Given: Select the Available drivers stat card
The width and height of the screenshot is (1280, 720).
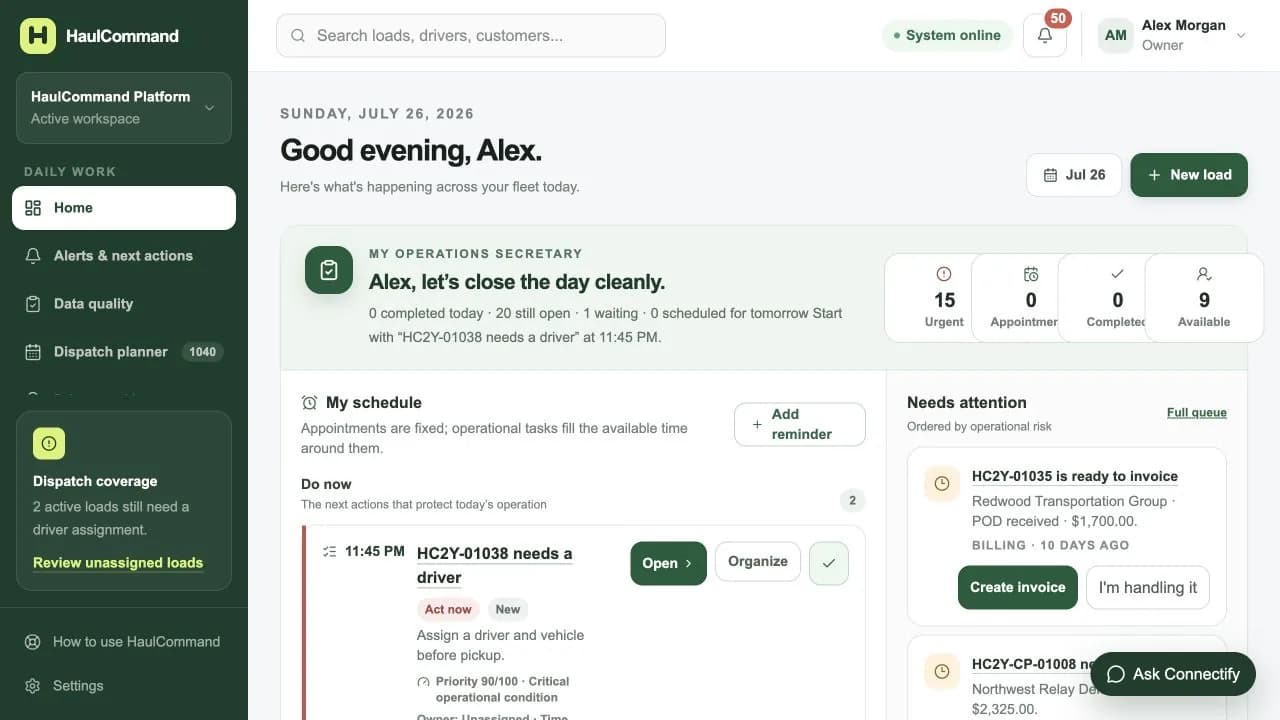Looking at the screenshot, I should (x=1204, y=298).
